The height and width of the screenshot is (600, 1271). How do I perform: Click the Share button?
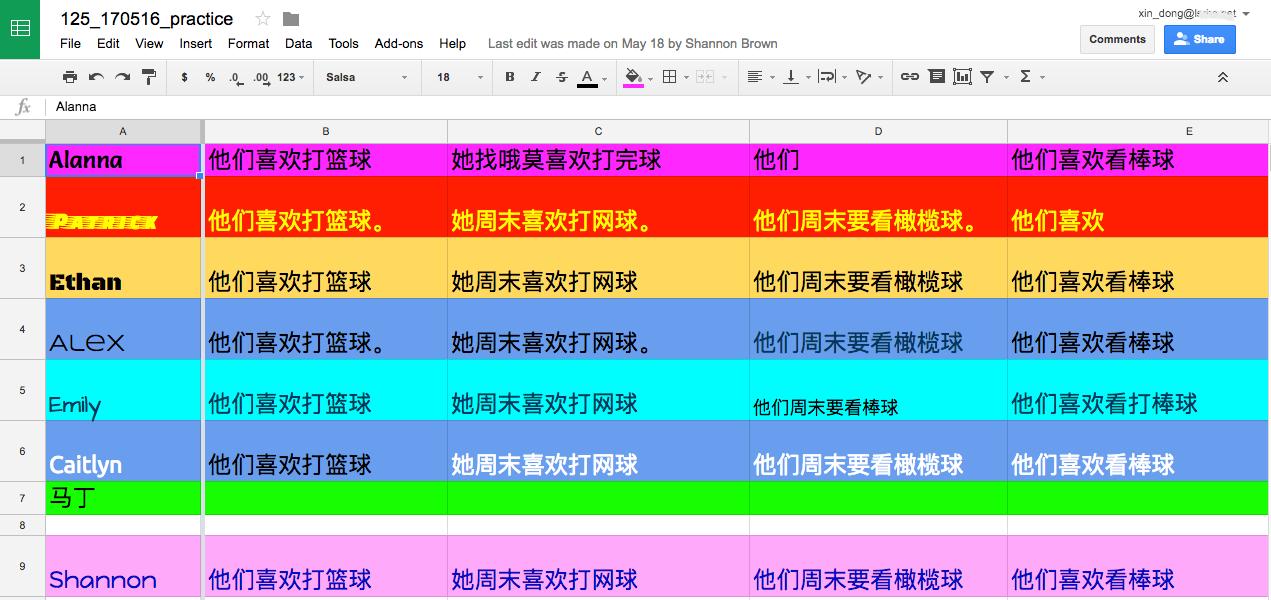click(x=1199, y=39)
